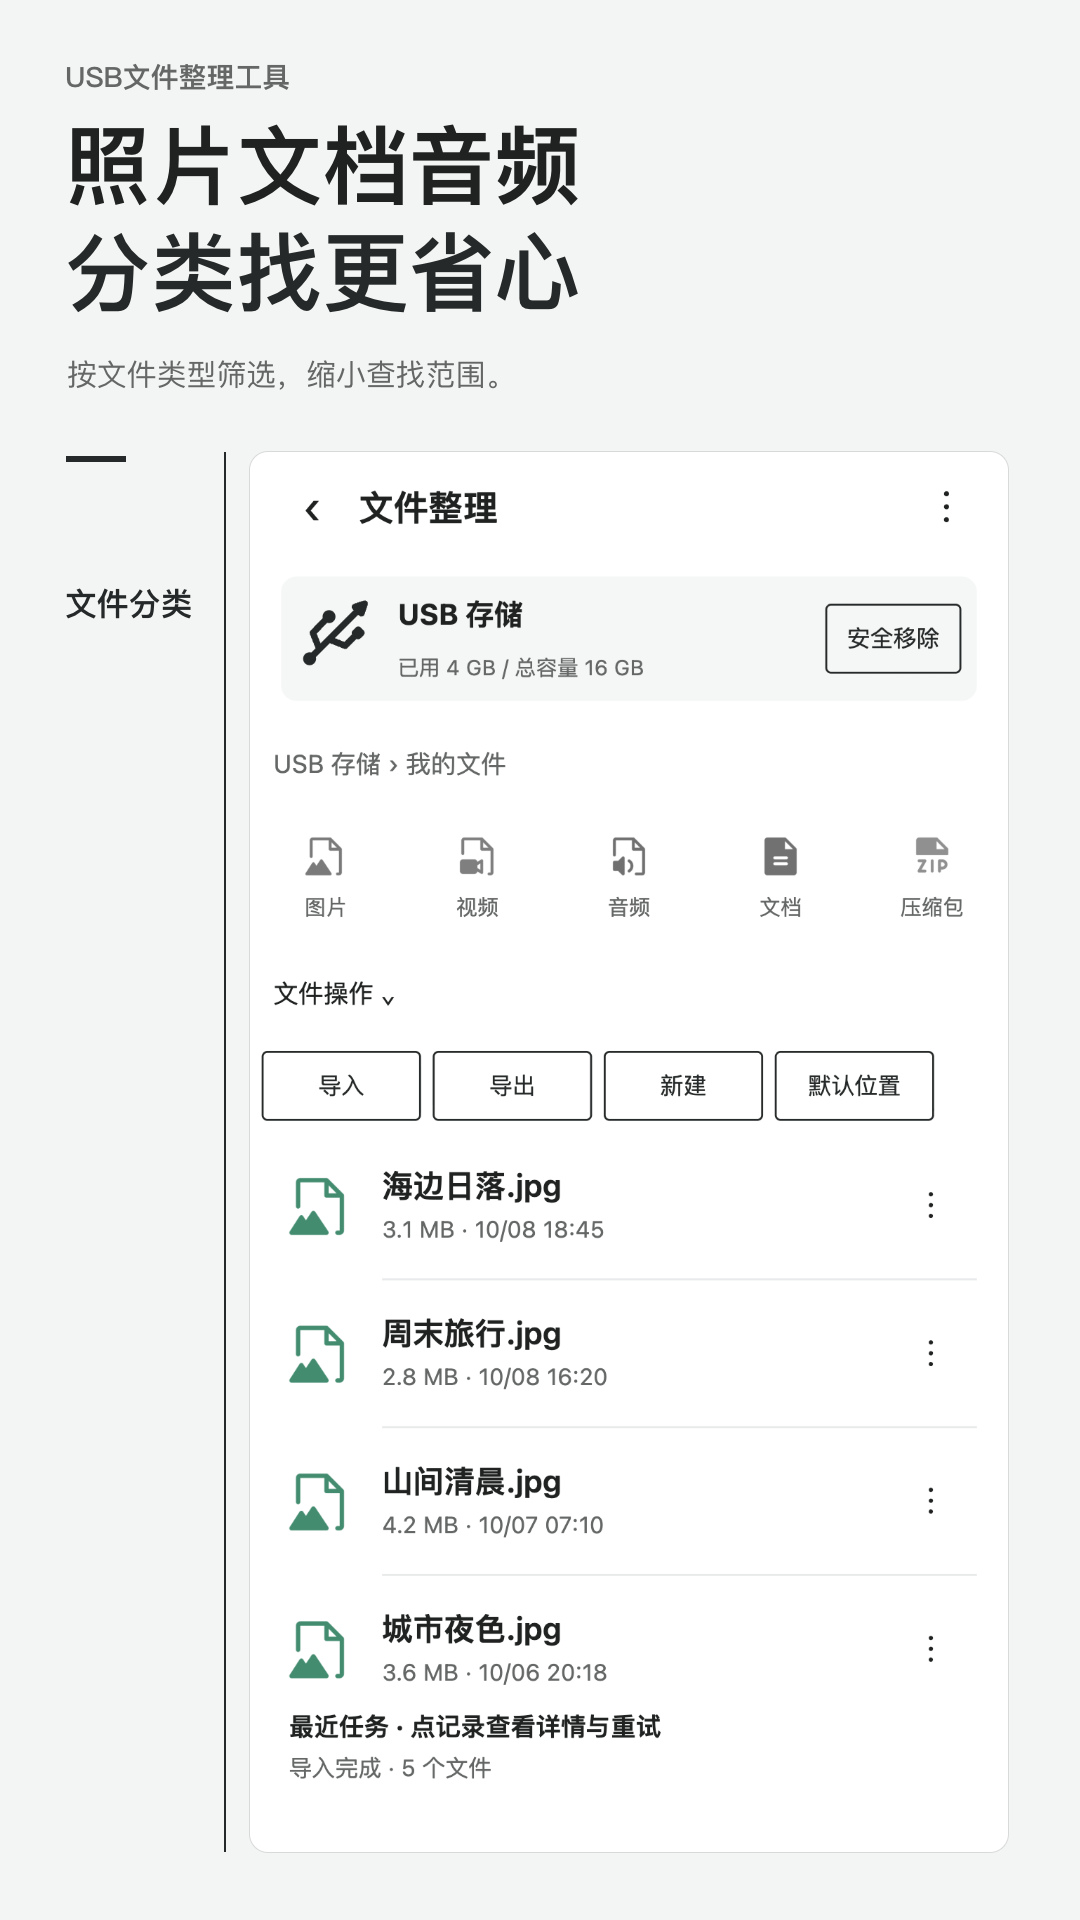Click the 导出 button
Screen dimensions: 1080x1920
point(512,1086)
